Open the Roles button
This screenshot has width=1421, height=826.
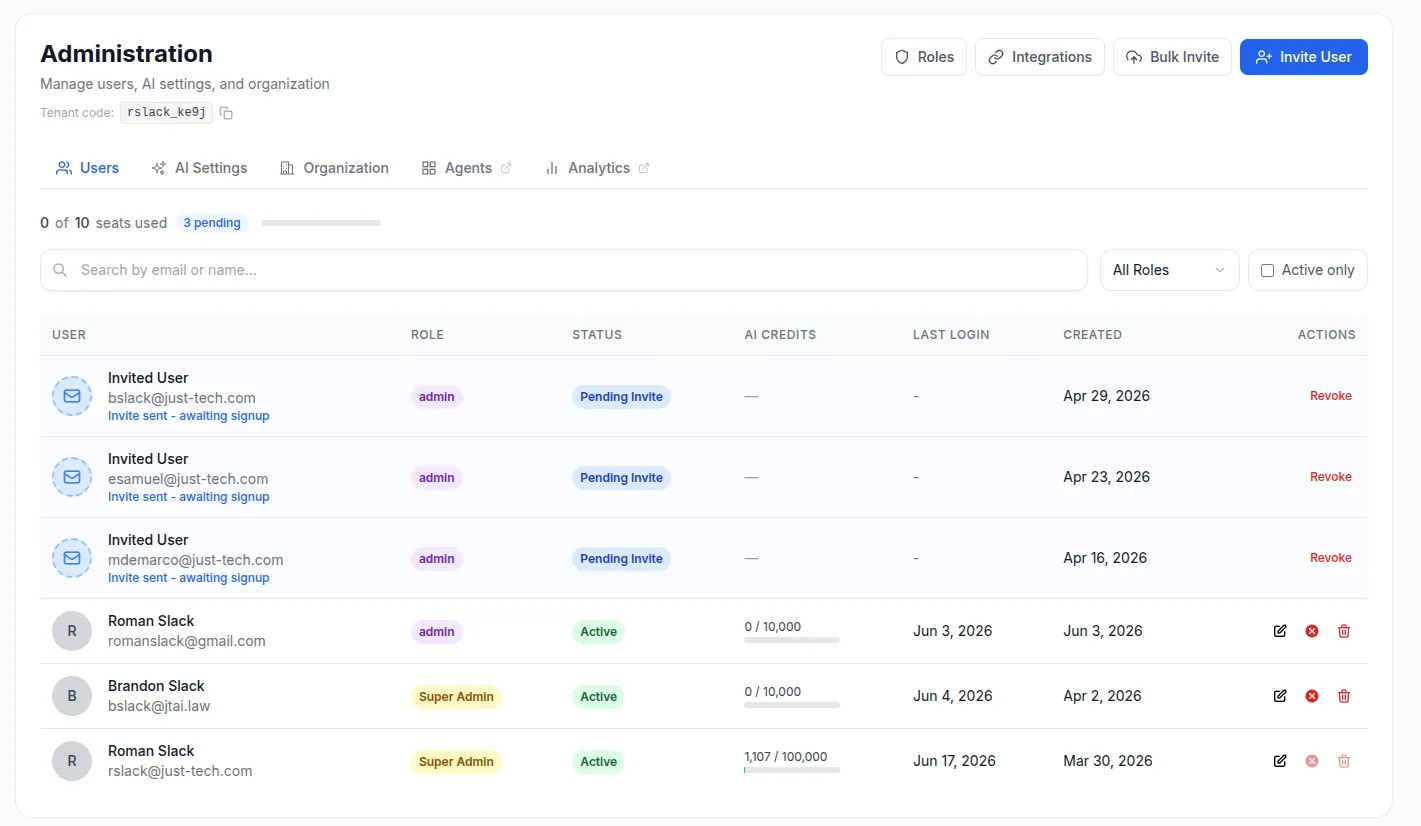click(924, 57)
